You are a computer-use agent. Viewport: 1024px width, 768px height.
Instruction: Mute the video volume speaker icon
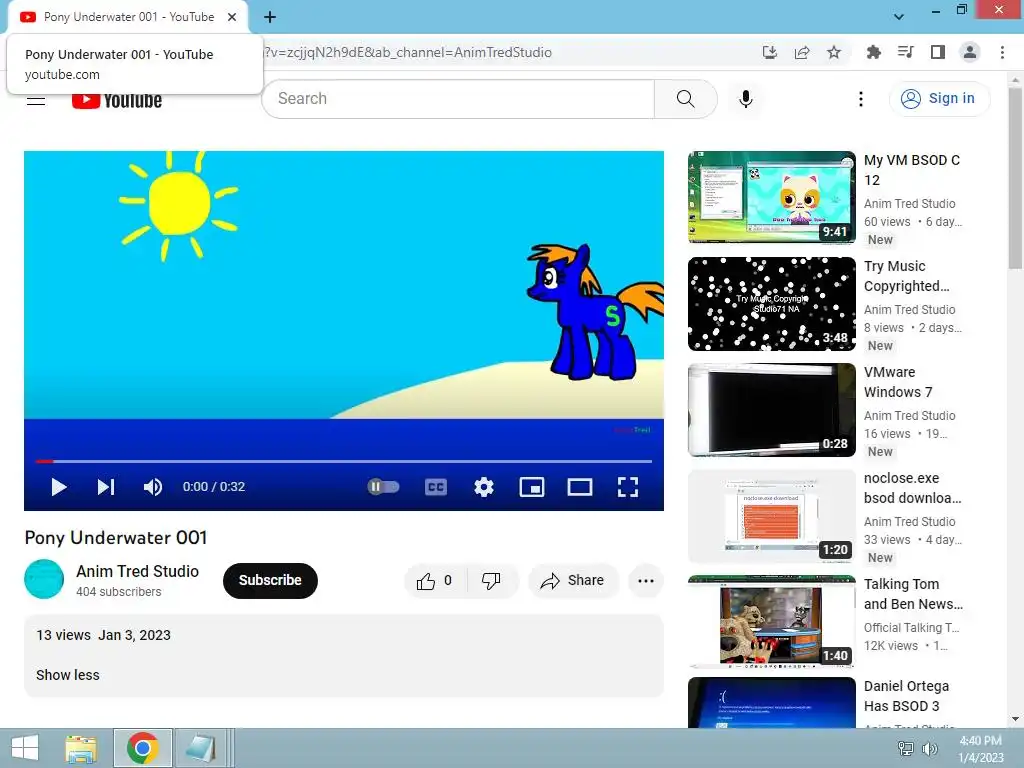tap(153, 487)
